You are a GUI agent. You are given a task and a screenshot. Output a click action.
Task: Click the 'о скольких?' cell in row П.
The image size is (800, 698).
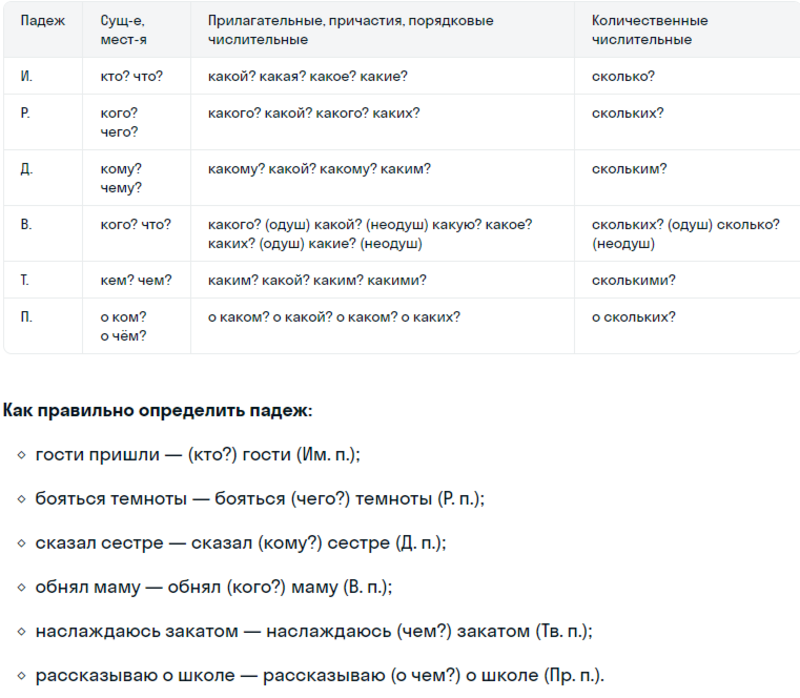[x=687, y=326]
